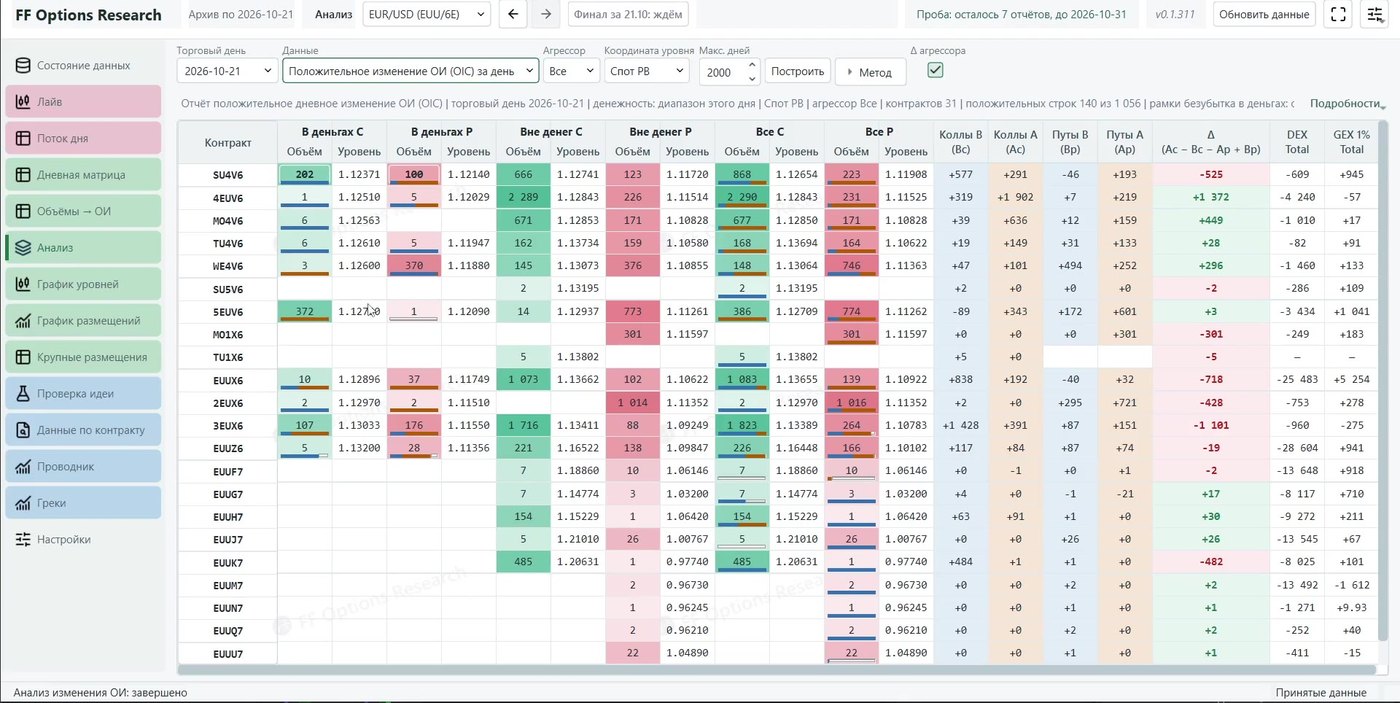Open the Состояние данных database icon
The height and width of the screenshot is (703, 1400).
coord(22,65)
